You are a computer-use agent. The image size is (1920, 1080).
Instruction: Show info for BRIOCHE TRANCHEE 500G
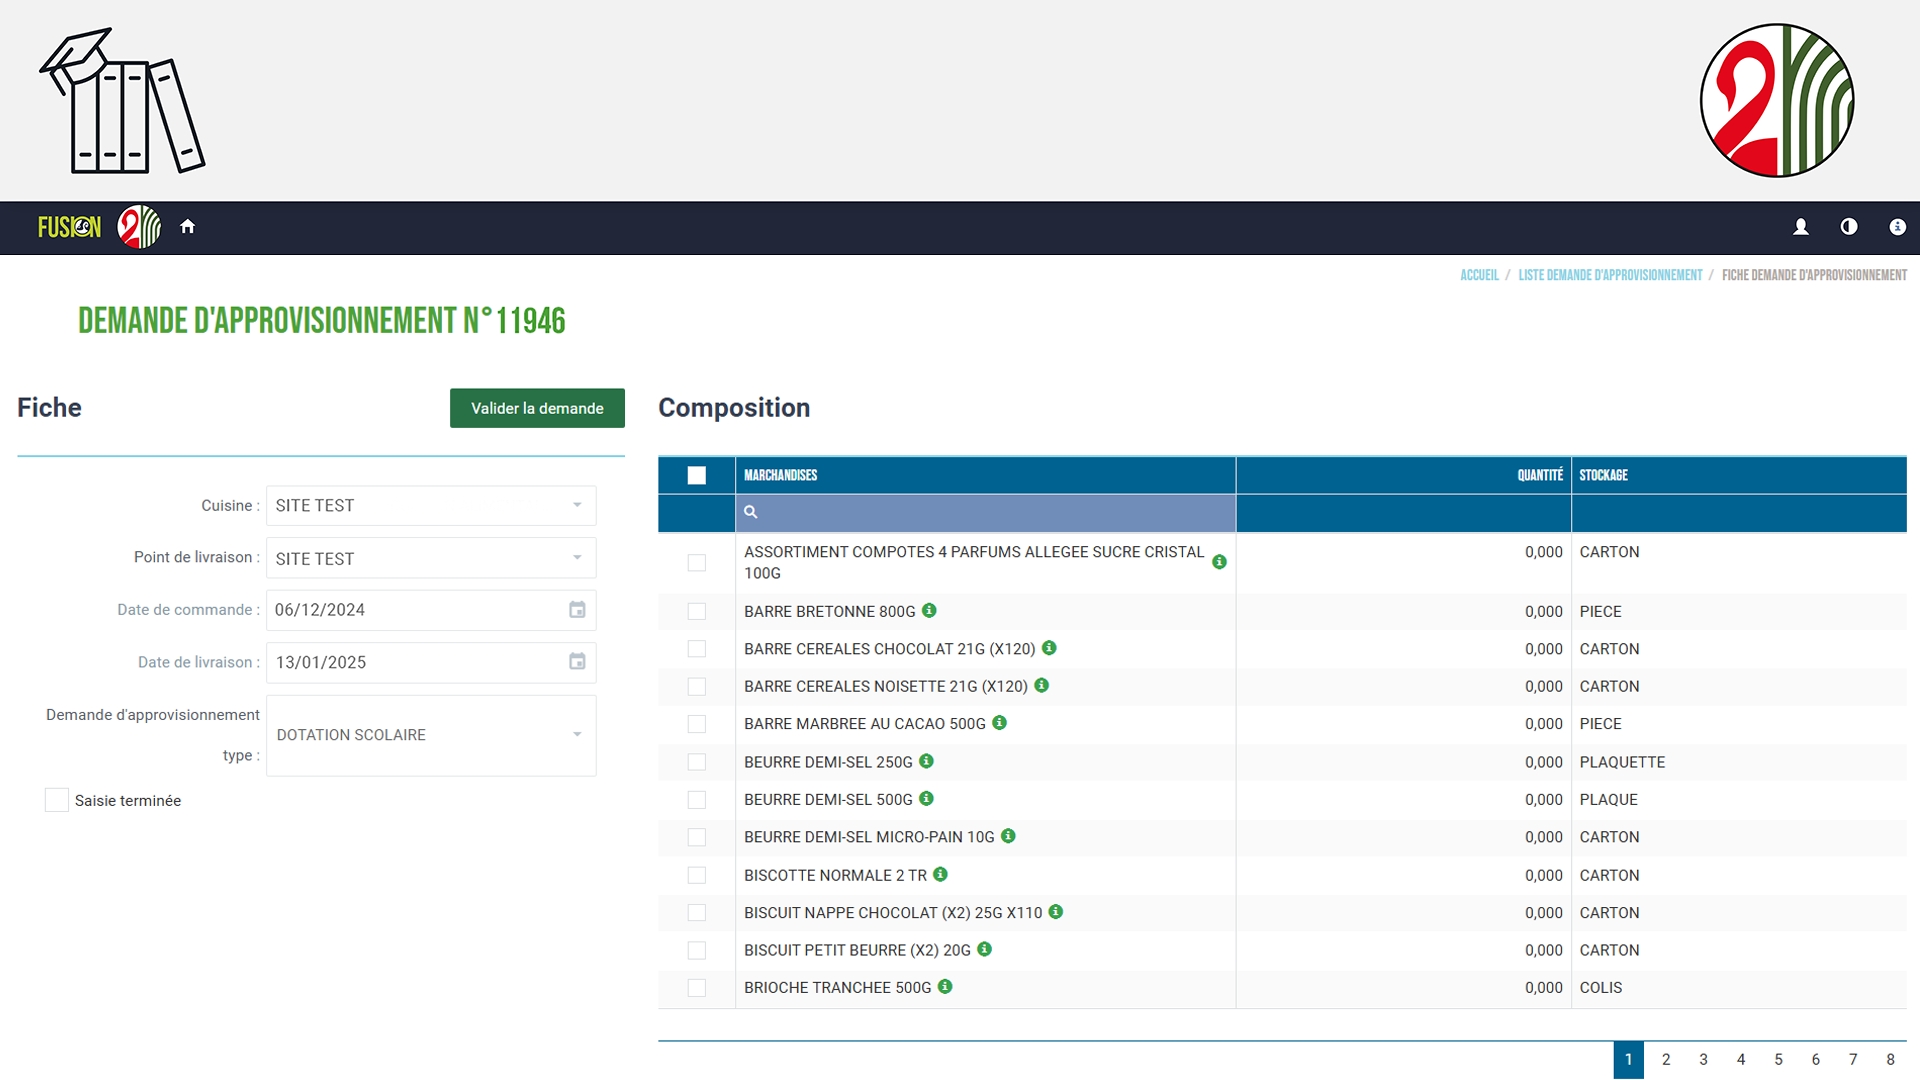(x=945, y=987)
